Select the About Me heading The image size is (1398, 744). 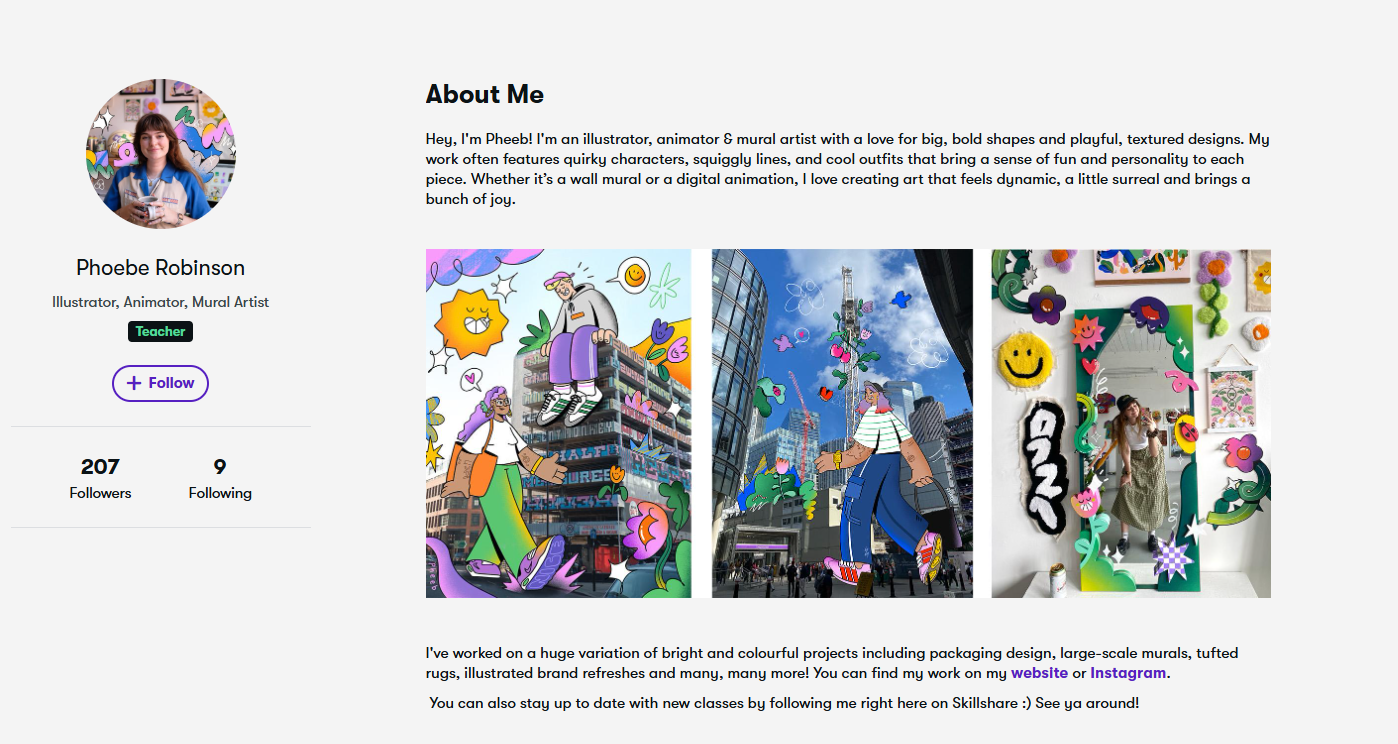(485, 94)
